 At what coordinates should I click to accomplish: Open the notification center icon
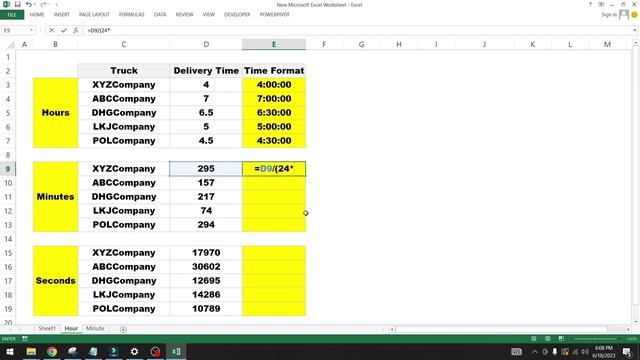tap(627, 351)
